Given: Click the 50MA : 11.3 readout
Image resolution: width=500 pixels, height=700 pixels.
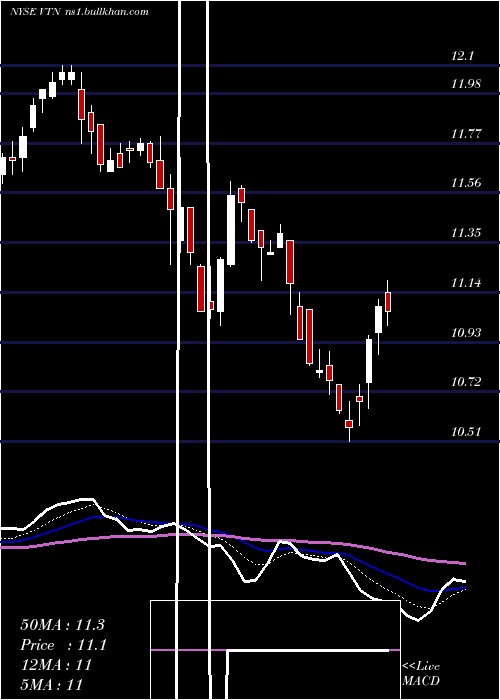Looking at the screenshot, I should tap(62, 625).
